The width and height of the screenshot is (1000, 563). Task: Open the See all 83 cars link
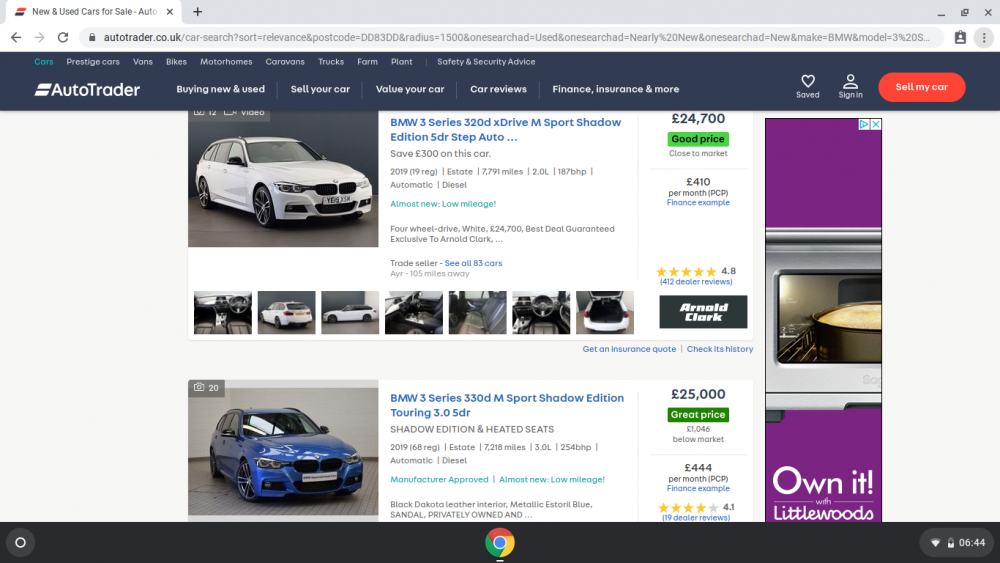(473, 263)
